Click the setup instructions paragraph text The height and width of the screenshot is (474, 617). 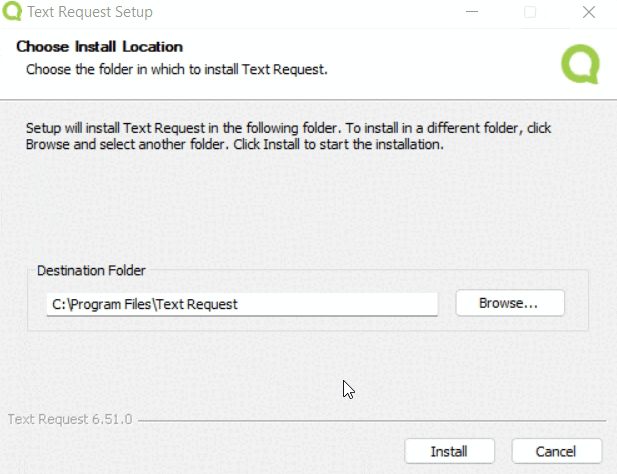point(288,136)
